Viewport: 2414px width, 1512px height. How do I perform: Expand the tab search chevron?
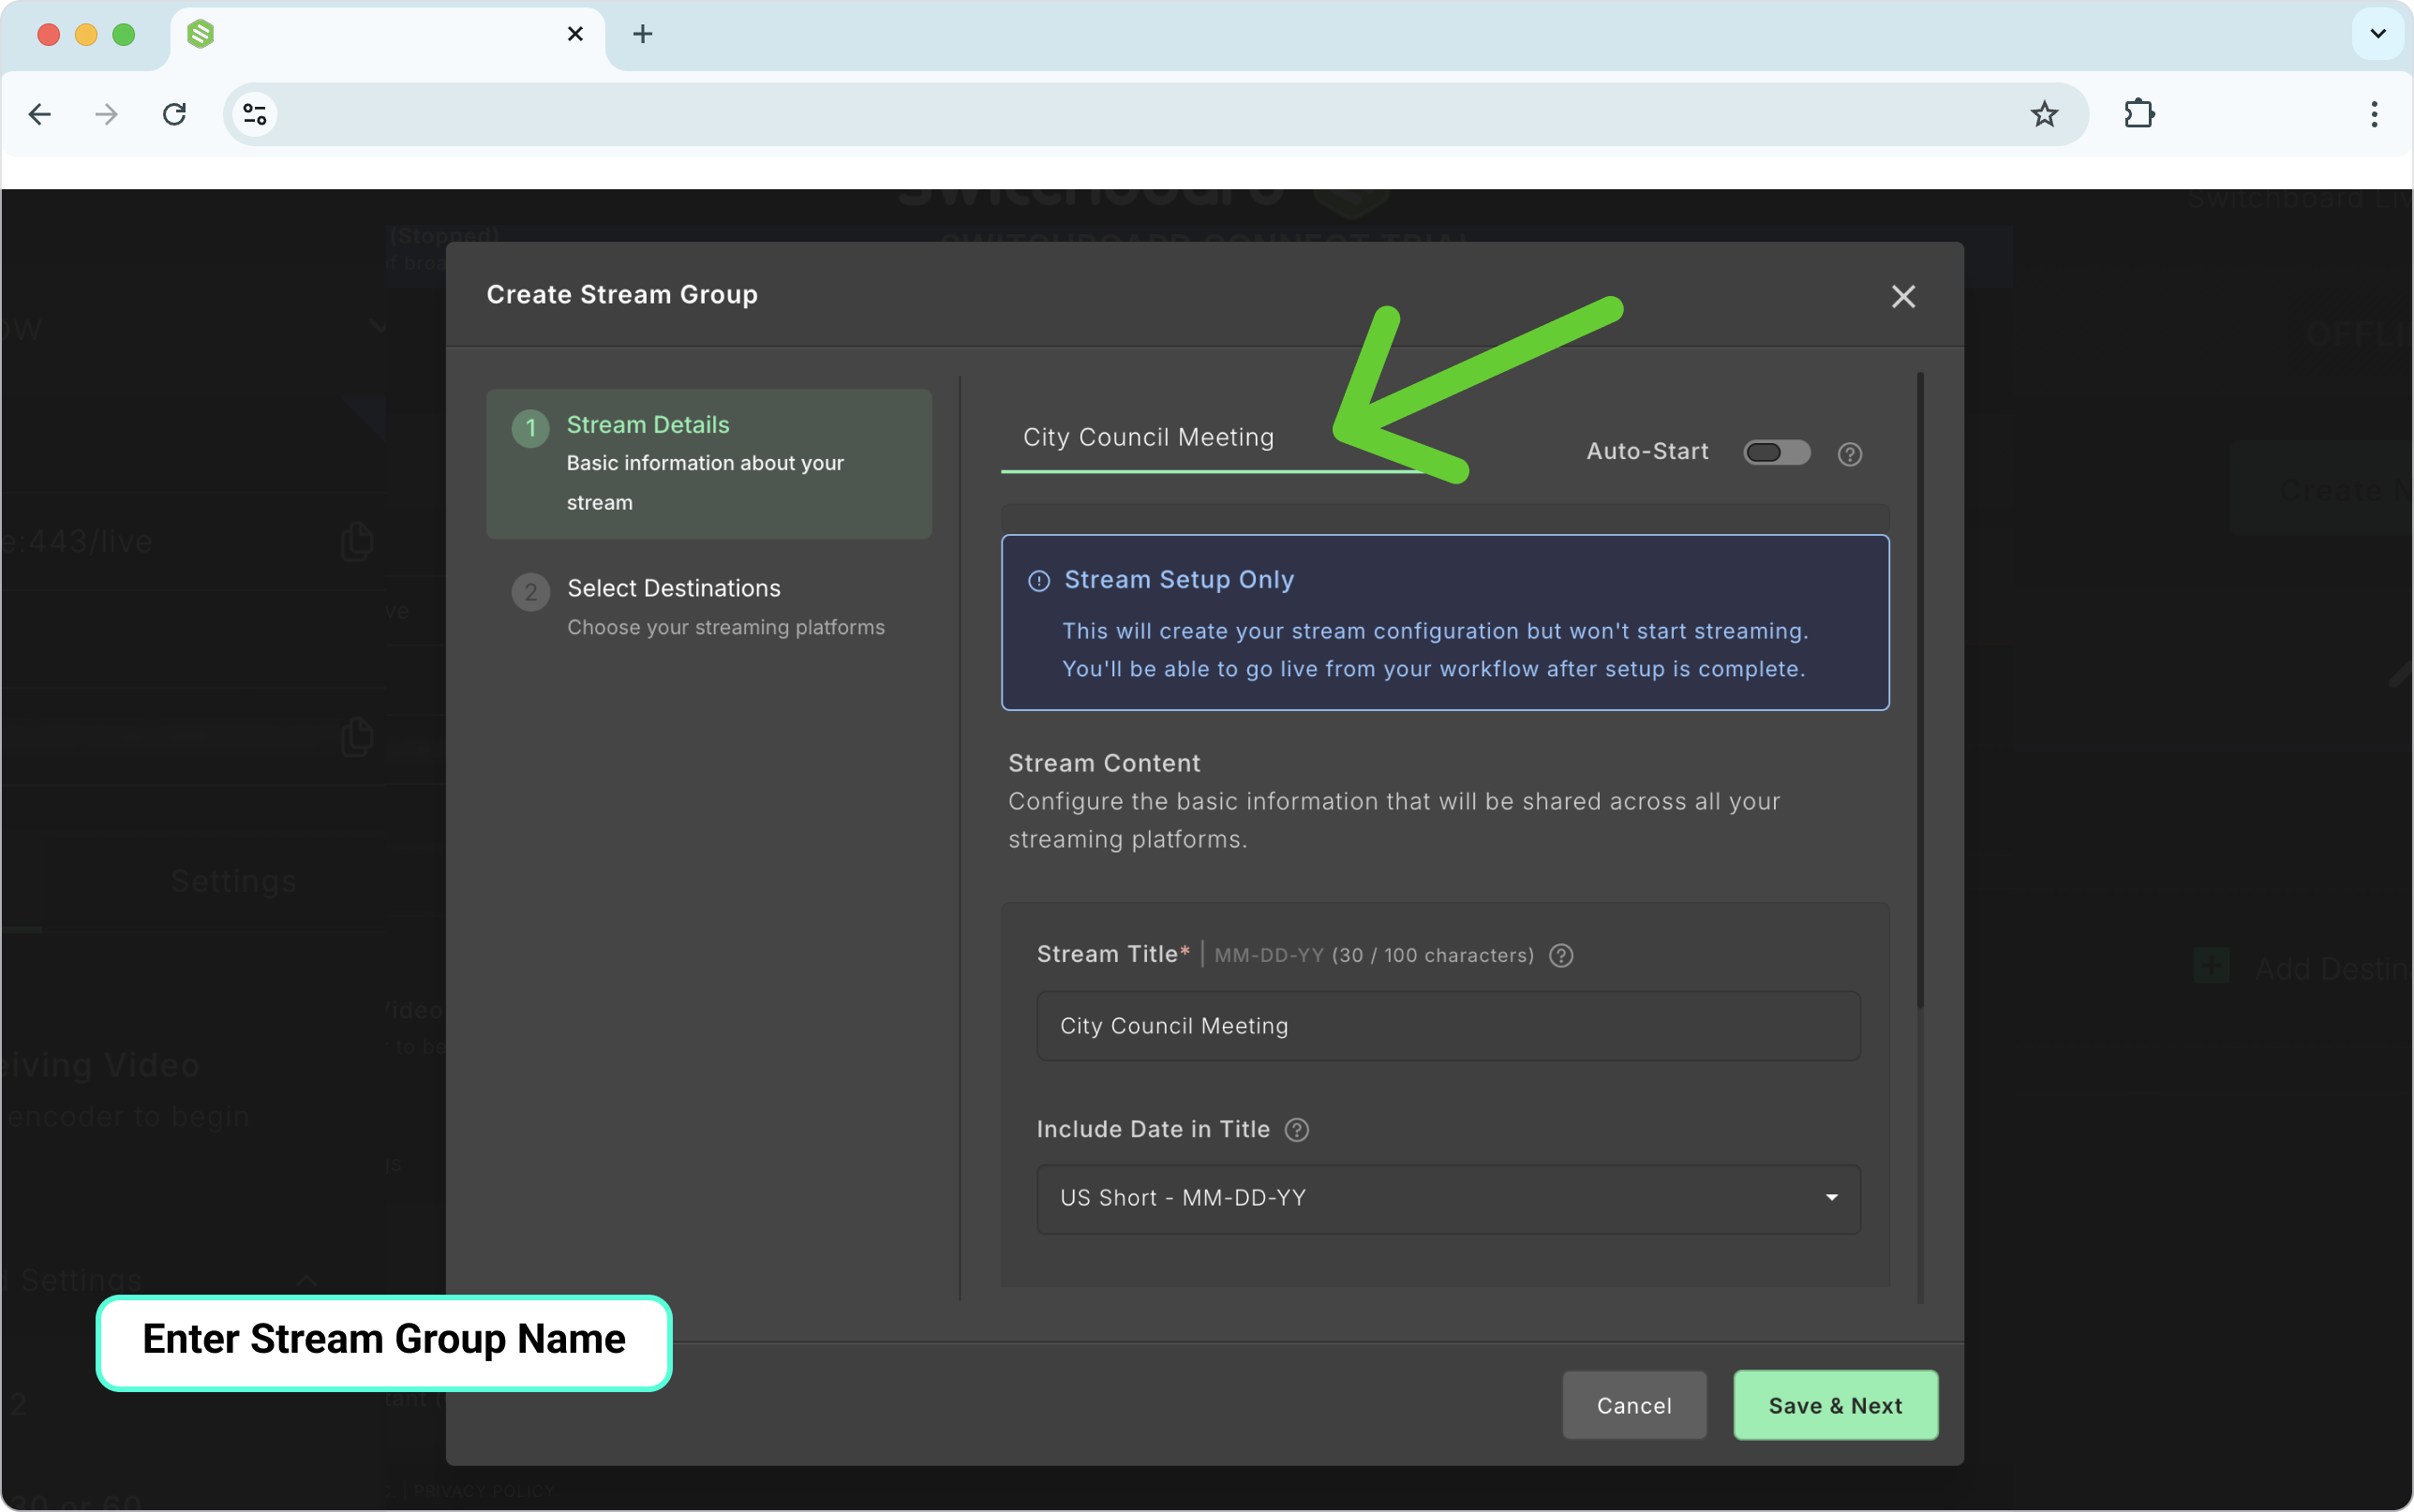tap(2378, 34)
